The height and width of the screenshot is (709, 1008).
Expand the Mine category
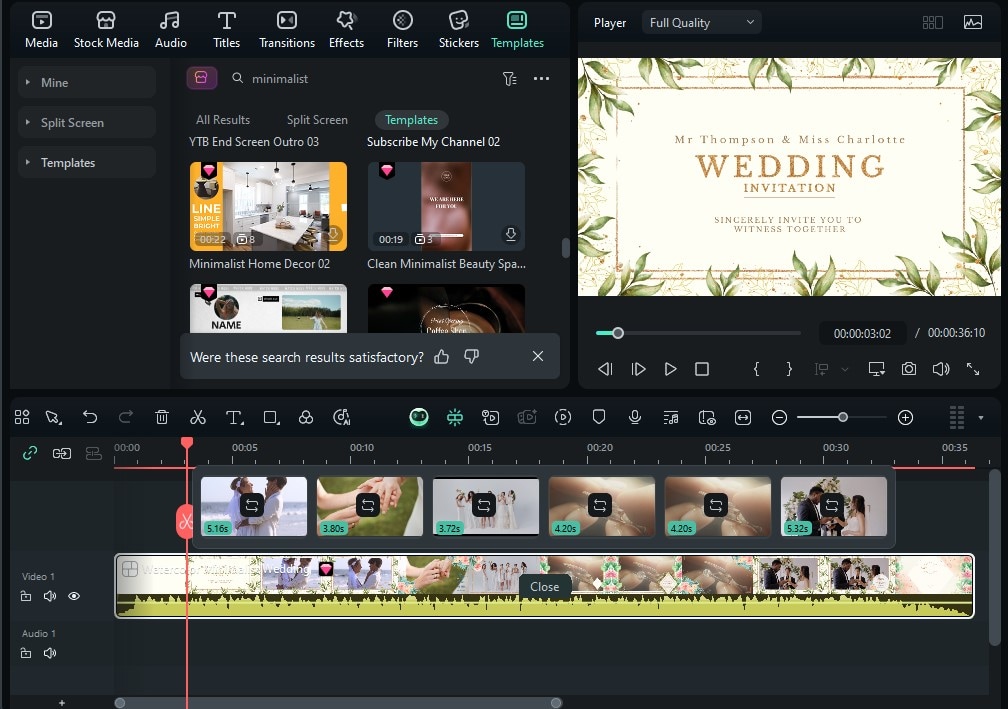click(x=87, y=82)
